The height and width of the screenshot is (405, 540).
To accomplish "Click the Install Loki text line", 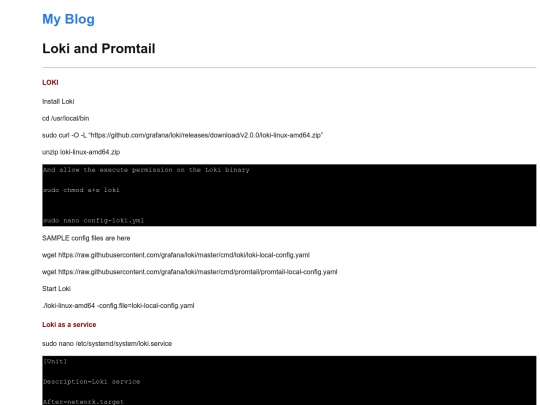I will (58, 101).
